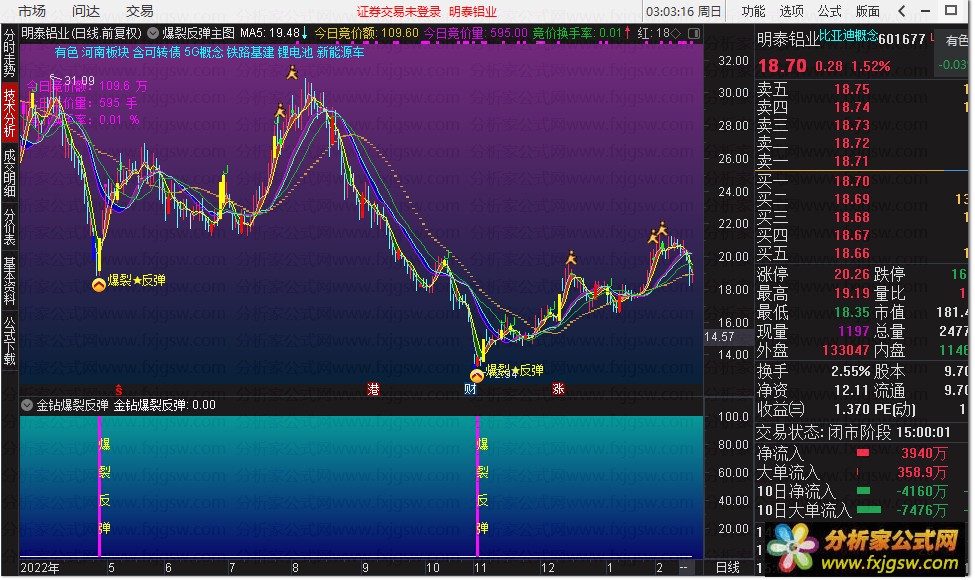Click 换手 value 2.55%

pos(851,372)
